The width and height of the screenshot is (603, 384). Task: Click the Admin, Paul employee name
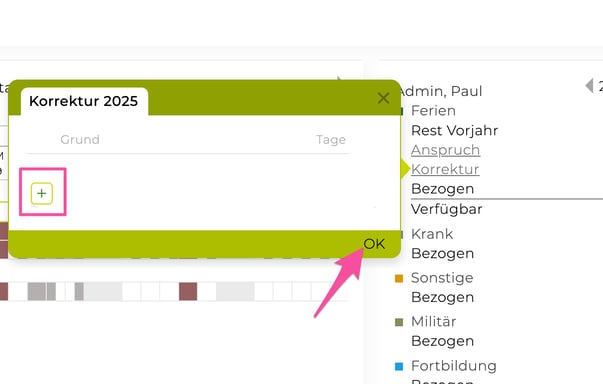pyautogui.click(x=441, y=91)
